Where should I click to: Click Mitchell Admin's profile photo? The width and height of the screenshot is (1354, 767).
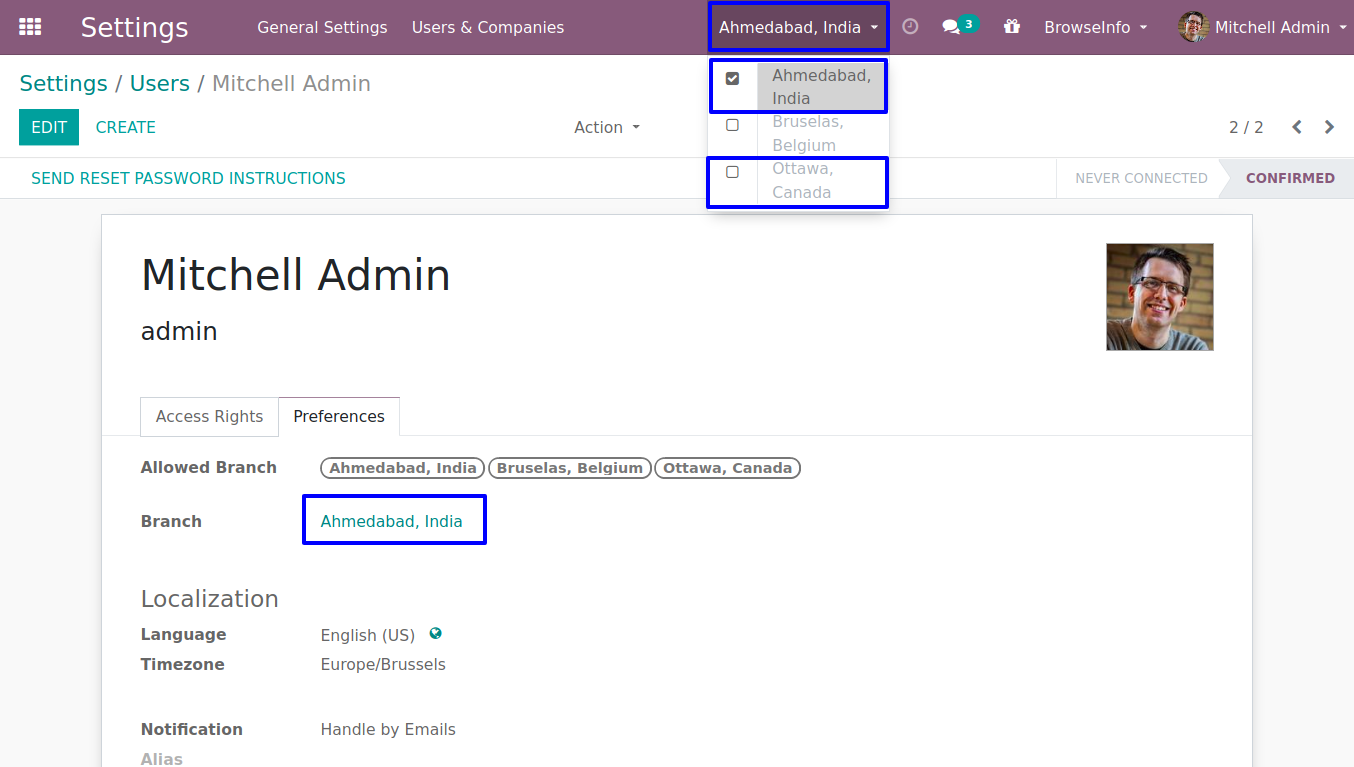coord(1159,297)
